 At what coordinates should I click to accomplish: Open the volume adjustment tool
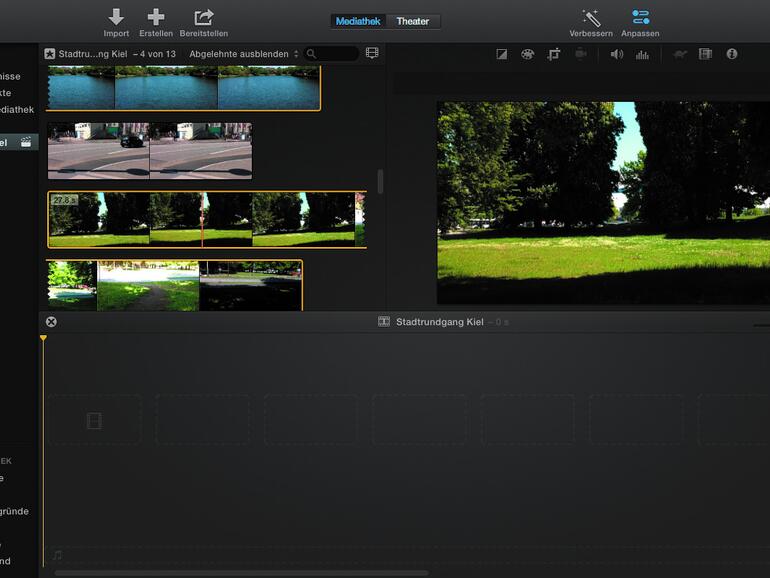pyautogui.click(x=616, y=54)
